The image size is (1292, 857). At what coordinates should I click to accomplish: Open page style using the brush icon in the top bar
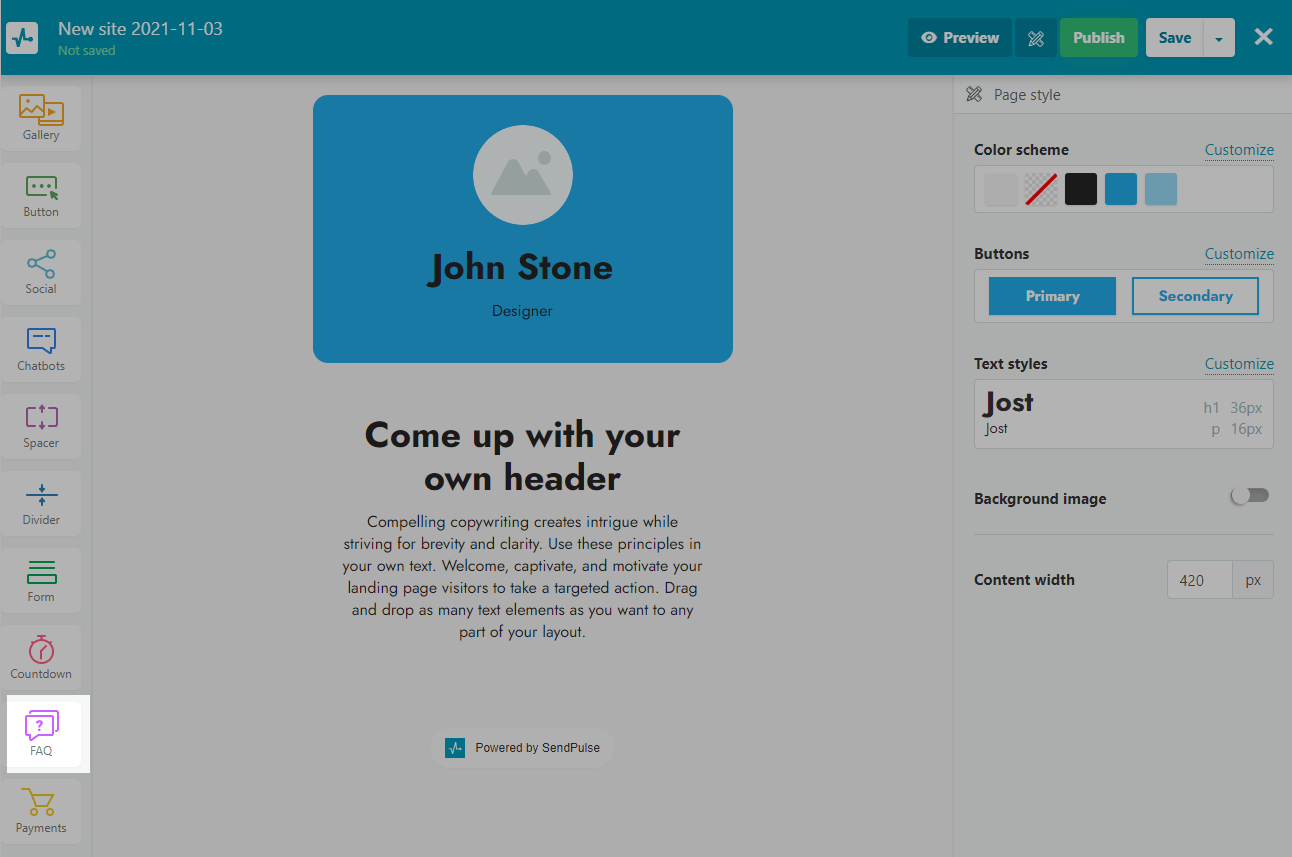click(1036, 38)
